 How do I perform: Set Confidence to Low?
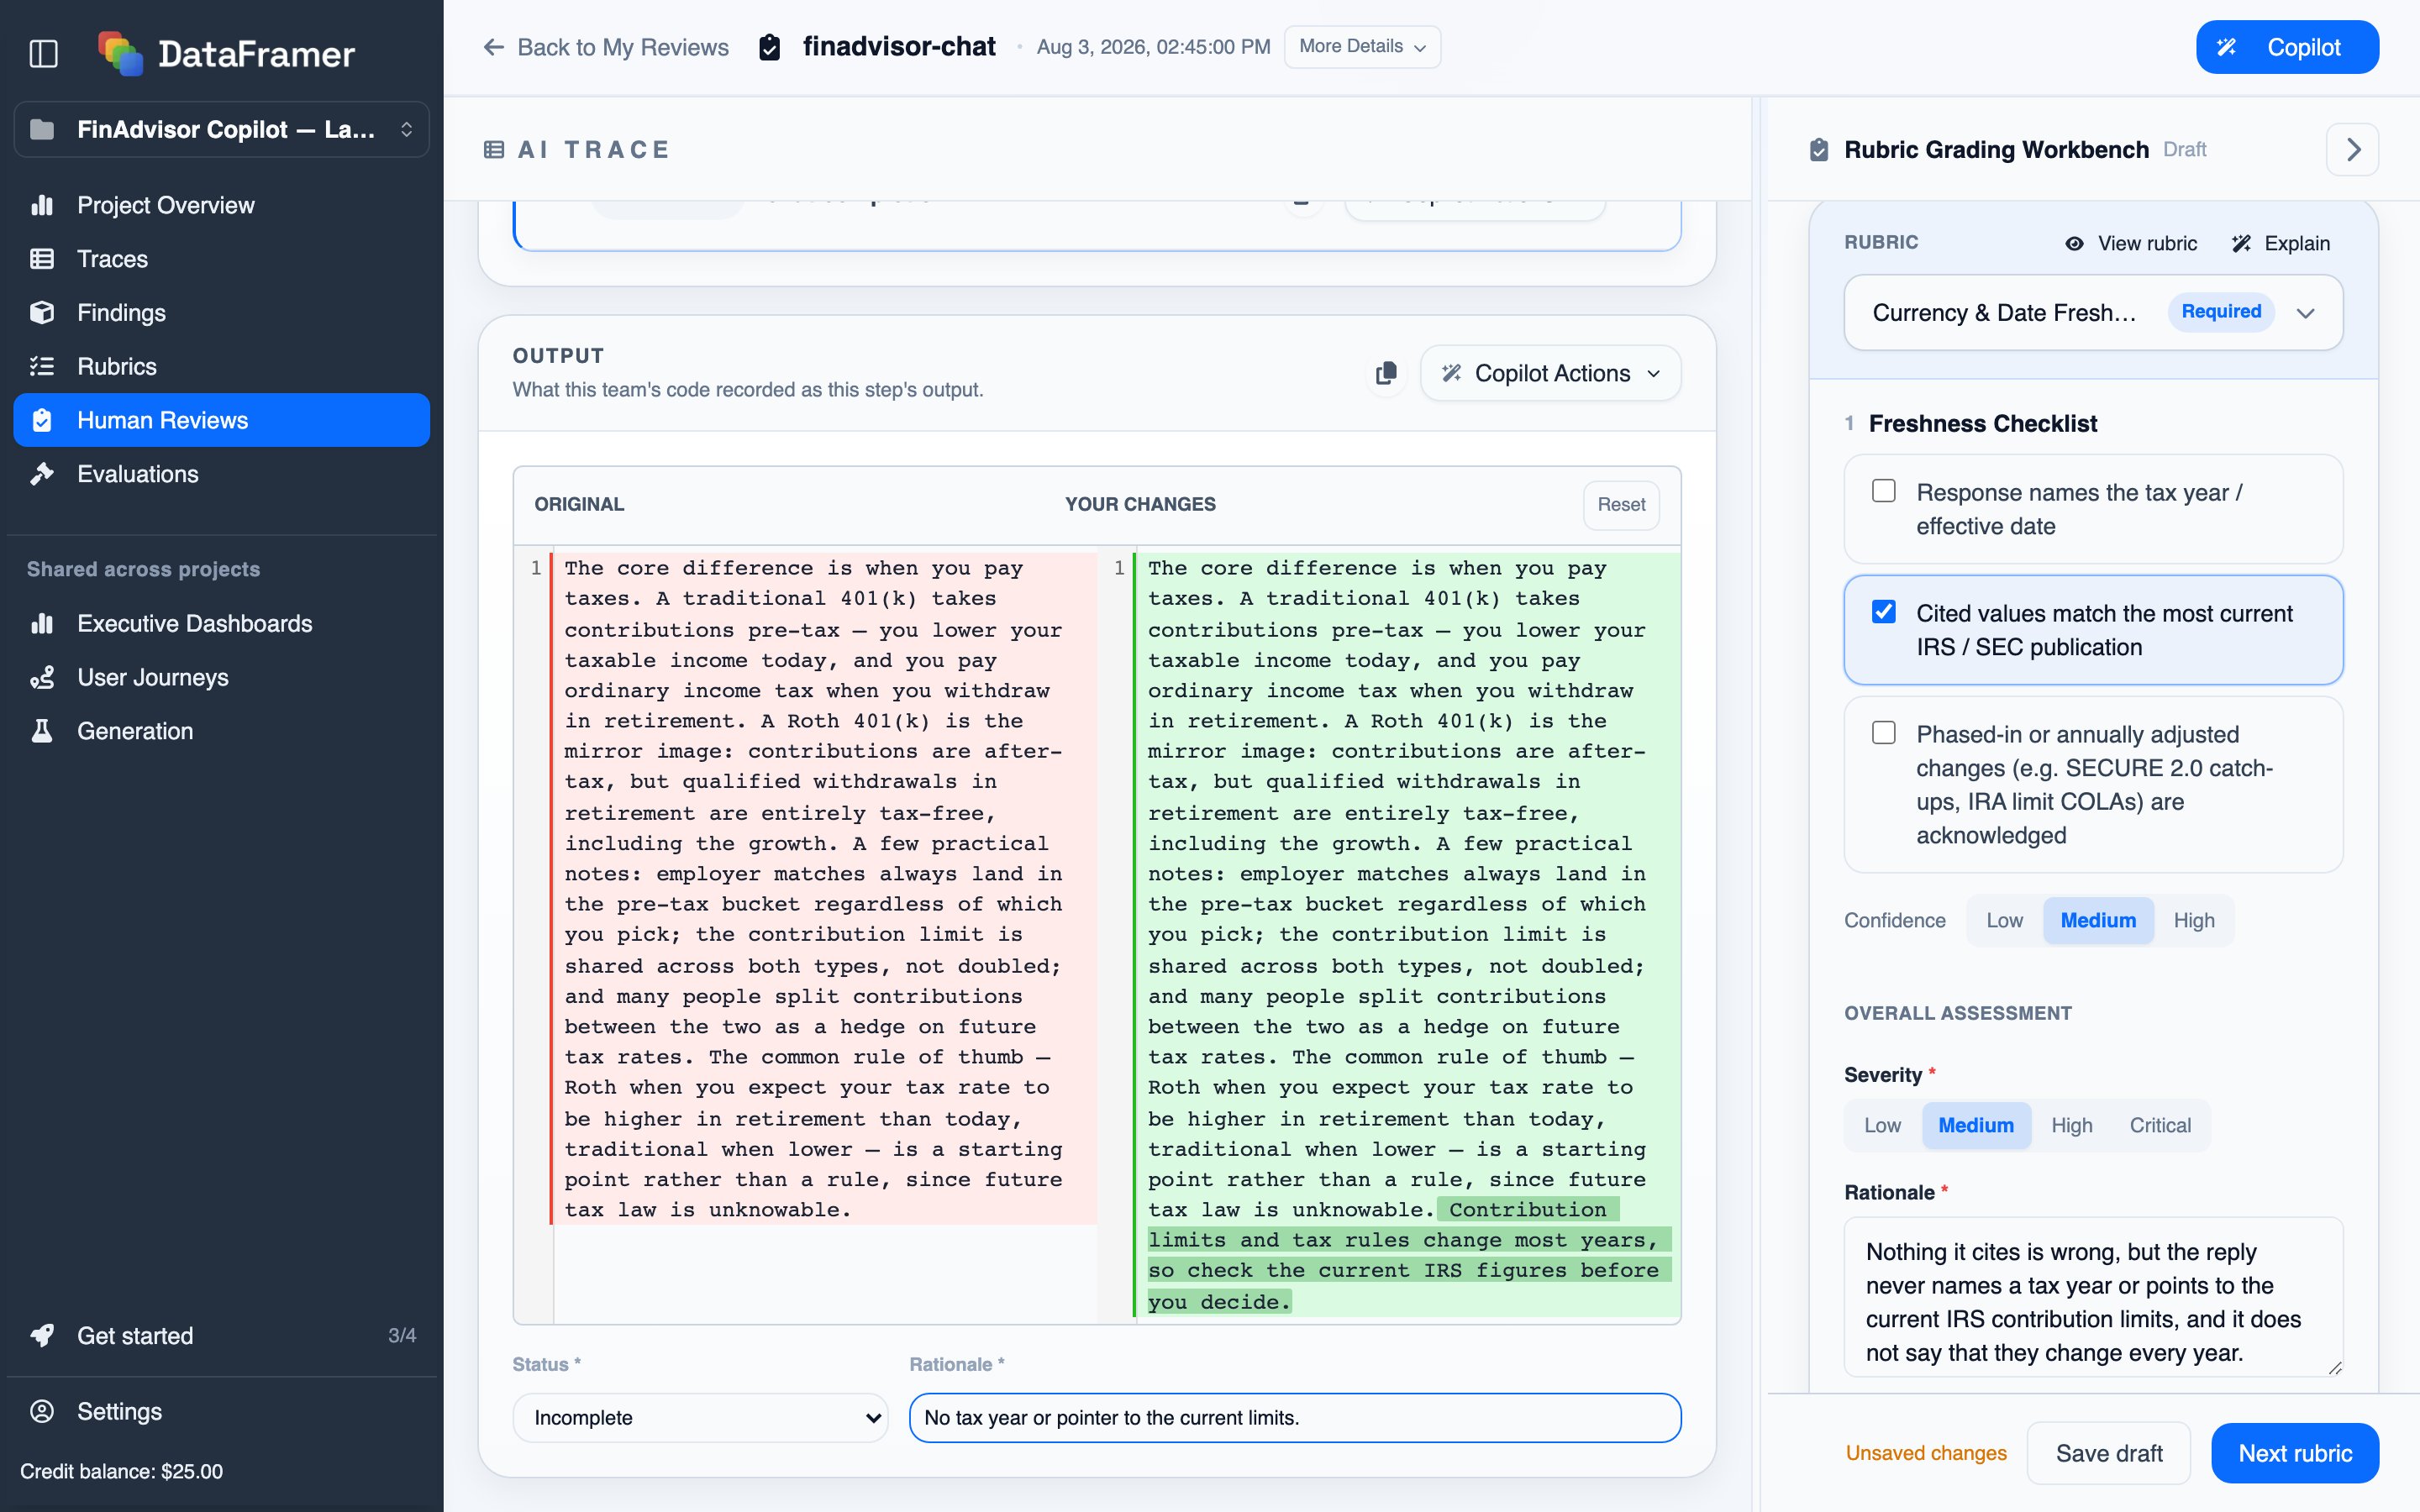(x=2004, y=920)
